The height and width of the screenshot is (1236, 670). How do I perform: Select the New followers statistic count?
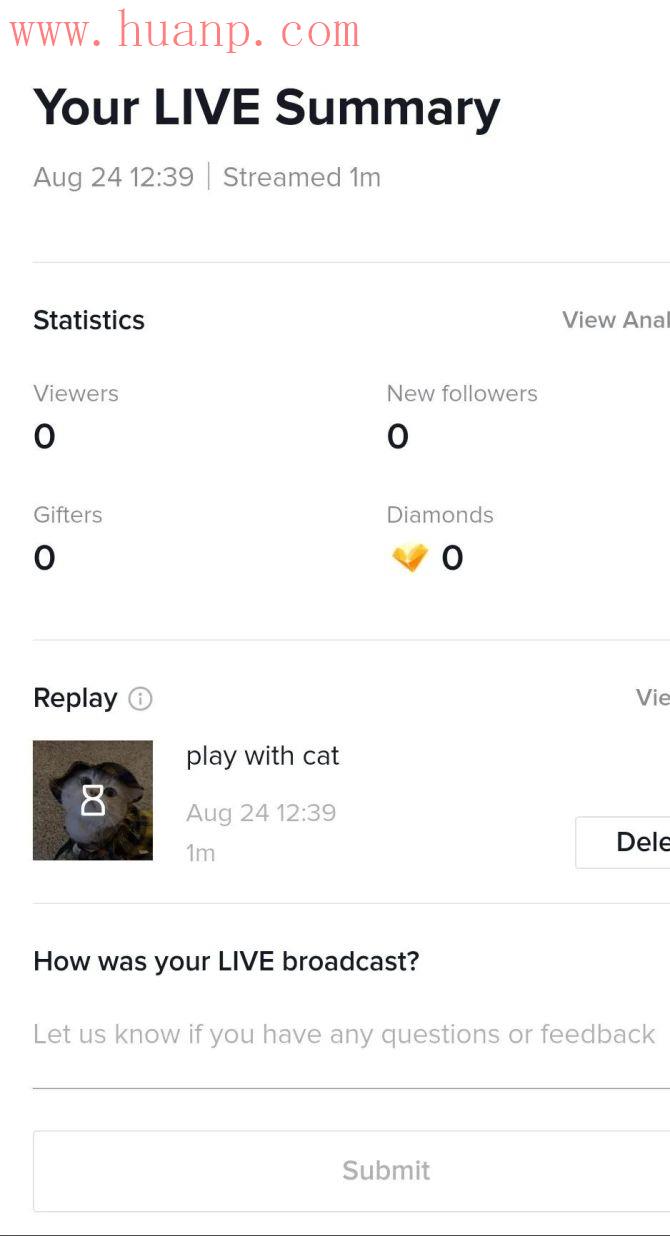click(x=398, y=437)
